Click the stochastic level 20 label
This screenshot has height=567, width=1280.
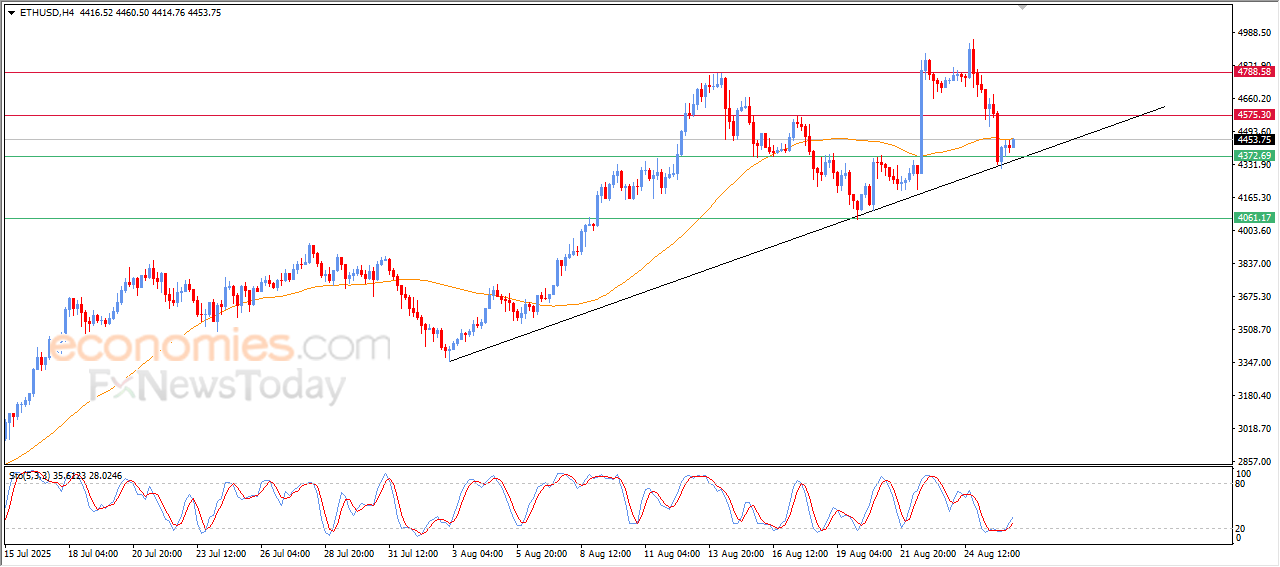point(1241,528)
